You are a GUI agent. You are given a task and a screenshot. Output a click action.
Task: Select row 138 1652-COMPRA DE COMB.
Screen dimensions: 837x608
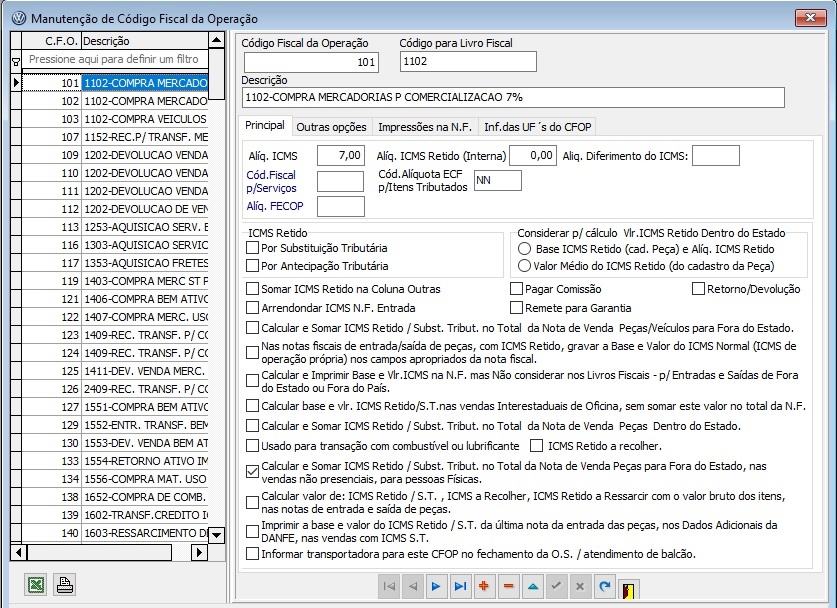tap(115, 497)
